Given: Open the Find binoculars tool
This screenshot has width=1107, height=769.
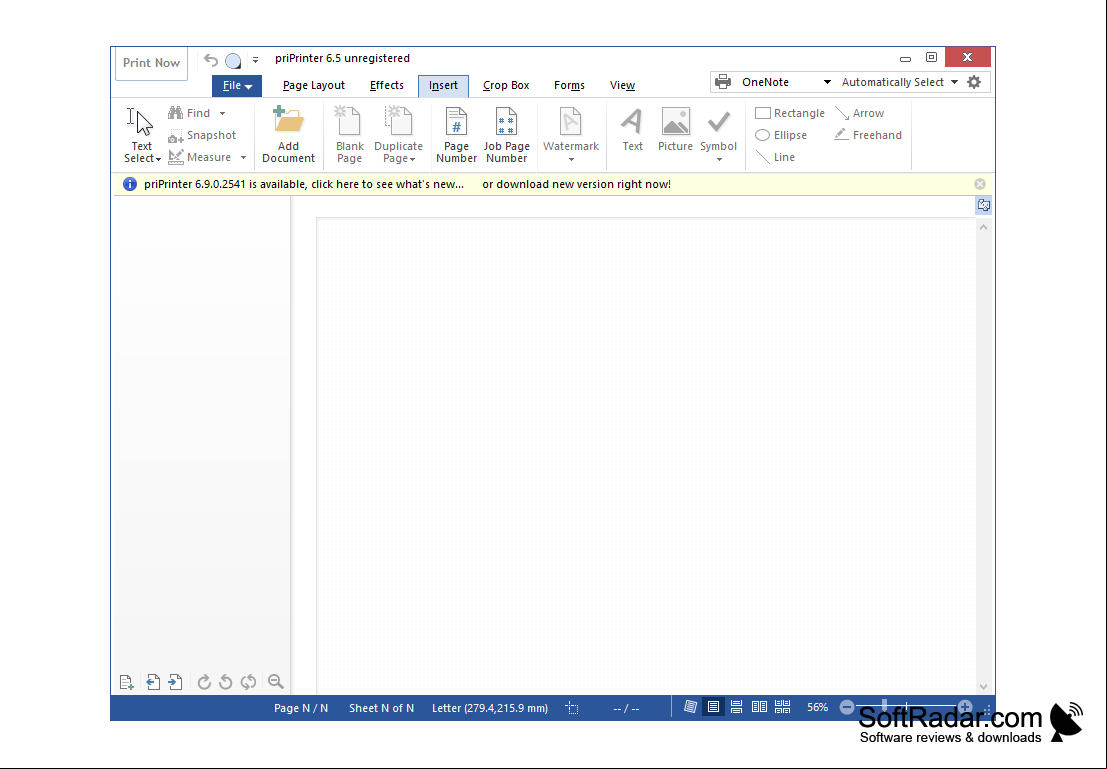Looking at the screenshot, I should (x=190, y=113).
